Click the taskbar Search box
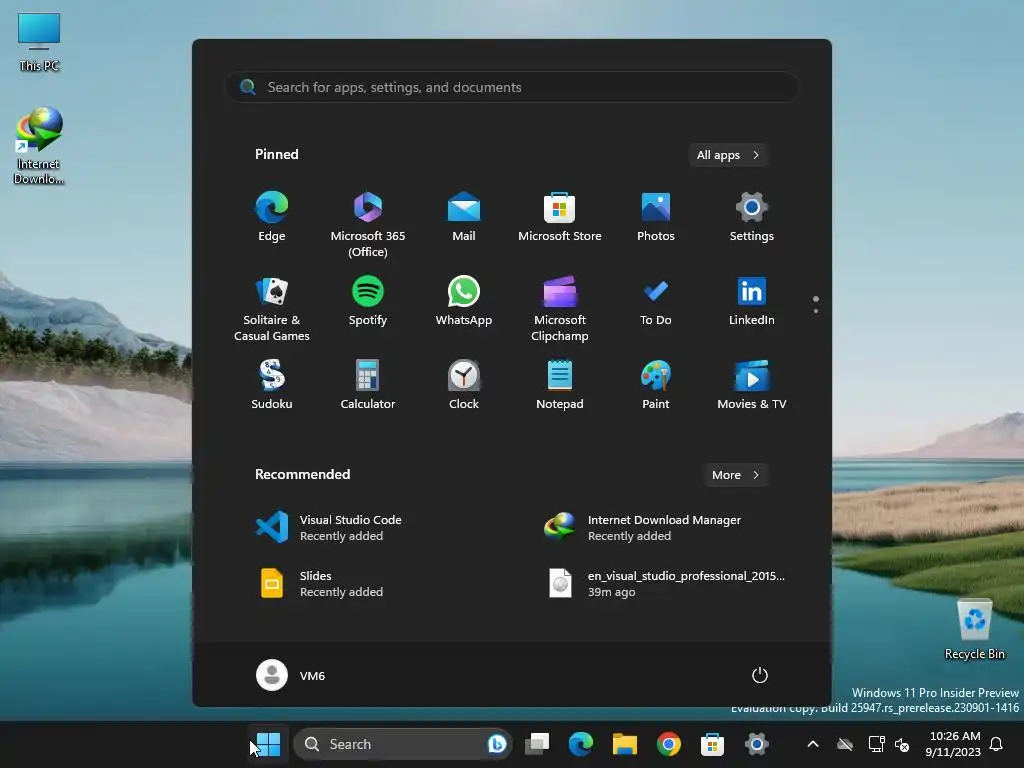 click(402, 744)
